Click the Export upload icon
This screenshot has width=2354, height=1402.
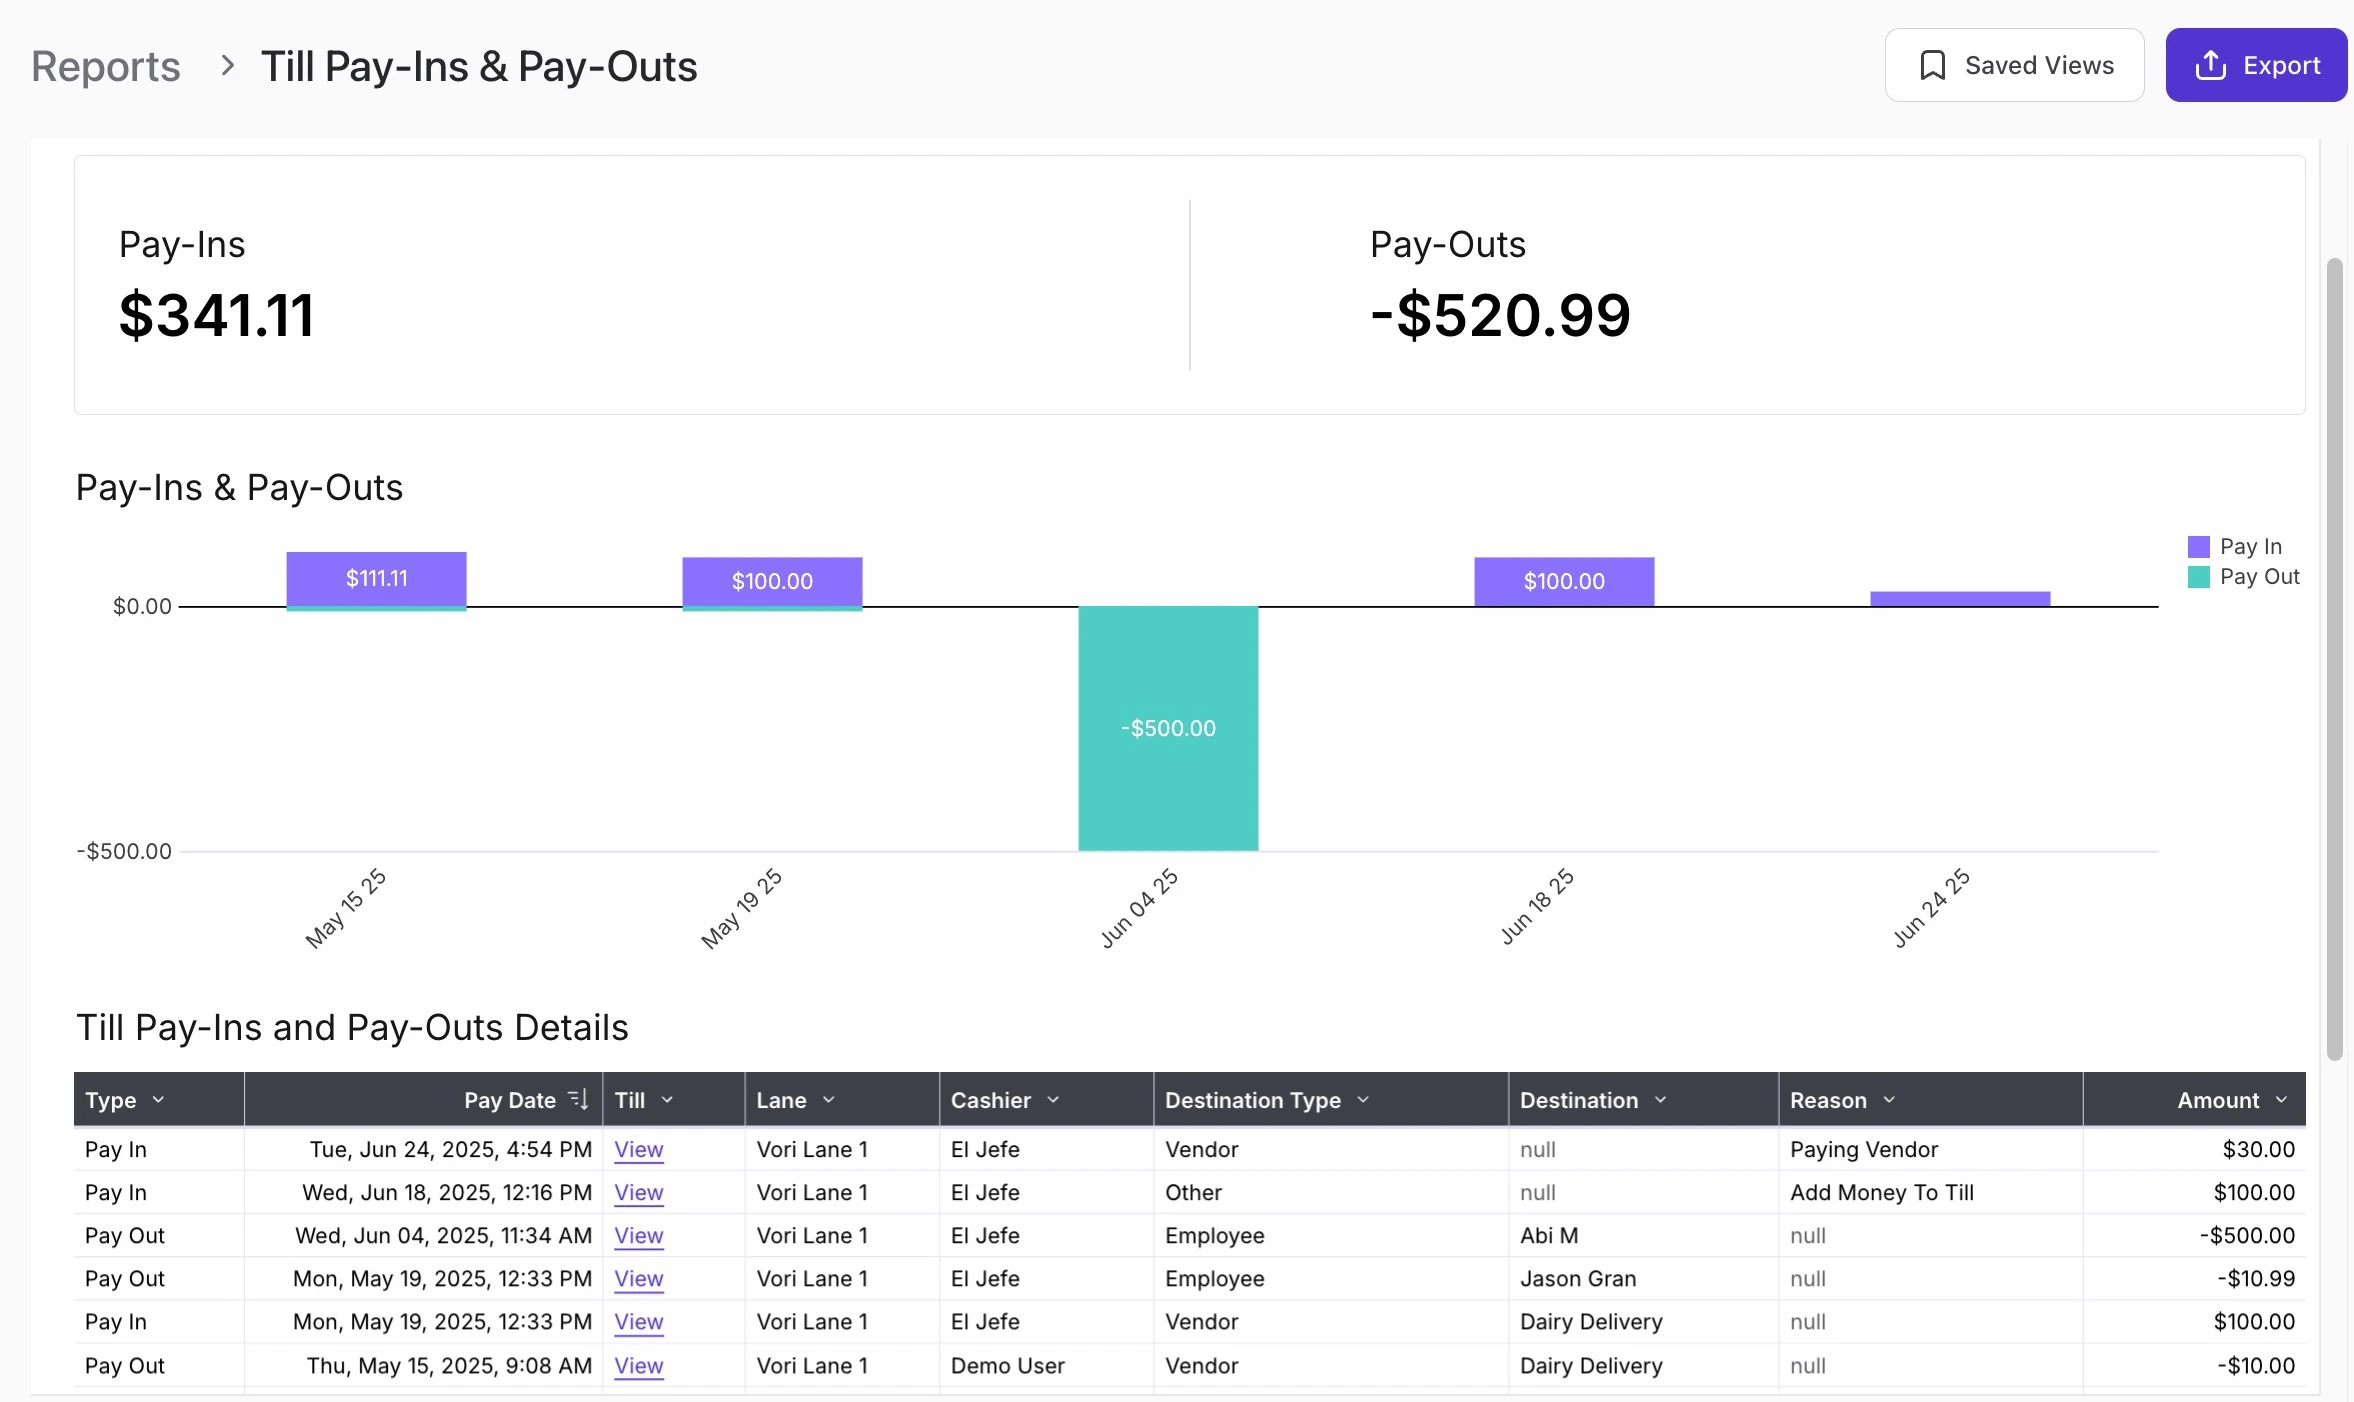(x=2210, y=66)
